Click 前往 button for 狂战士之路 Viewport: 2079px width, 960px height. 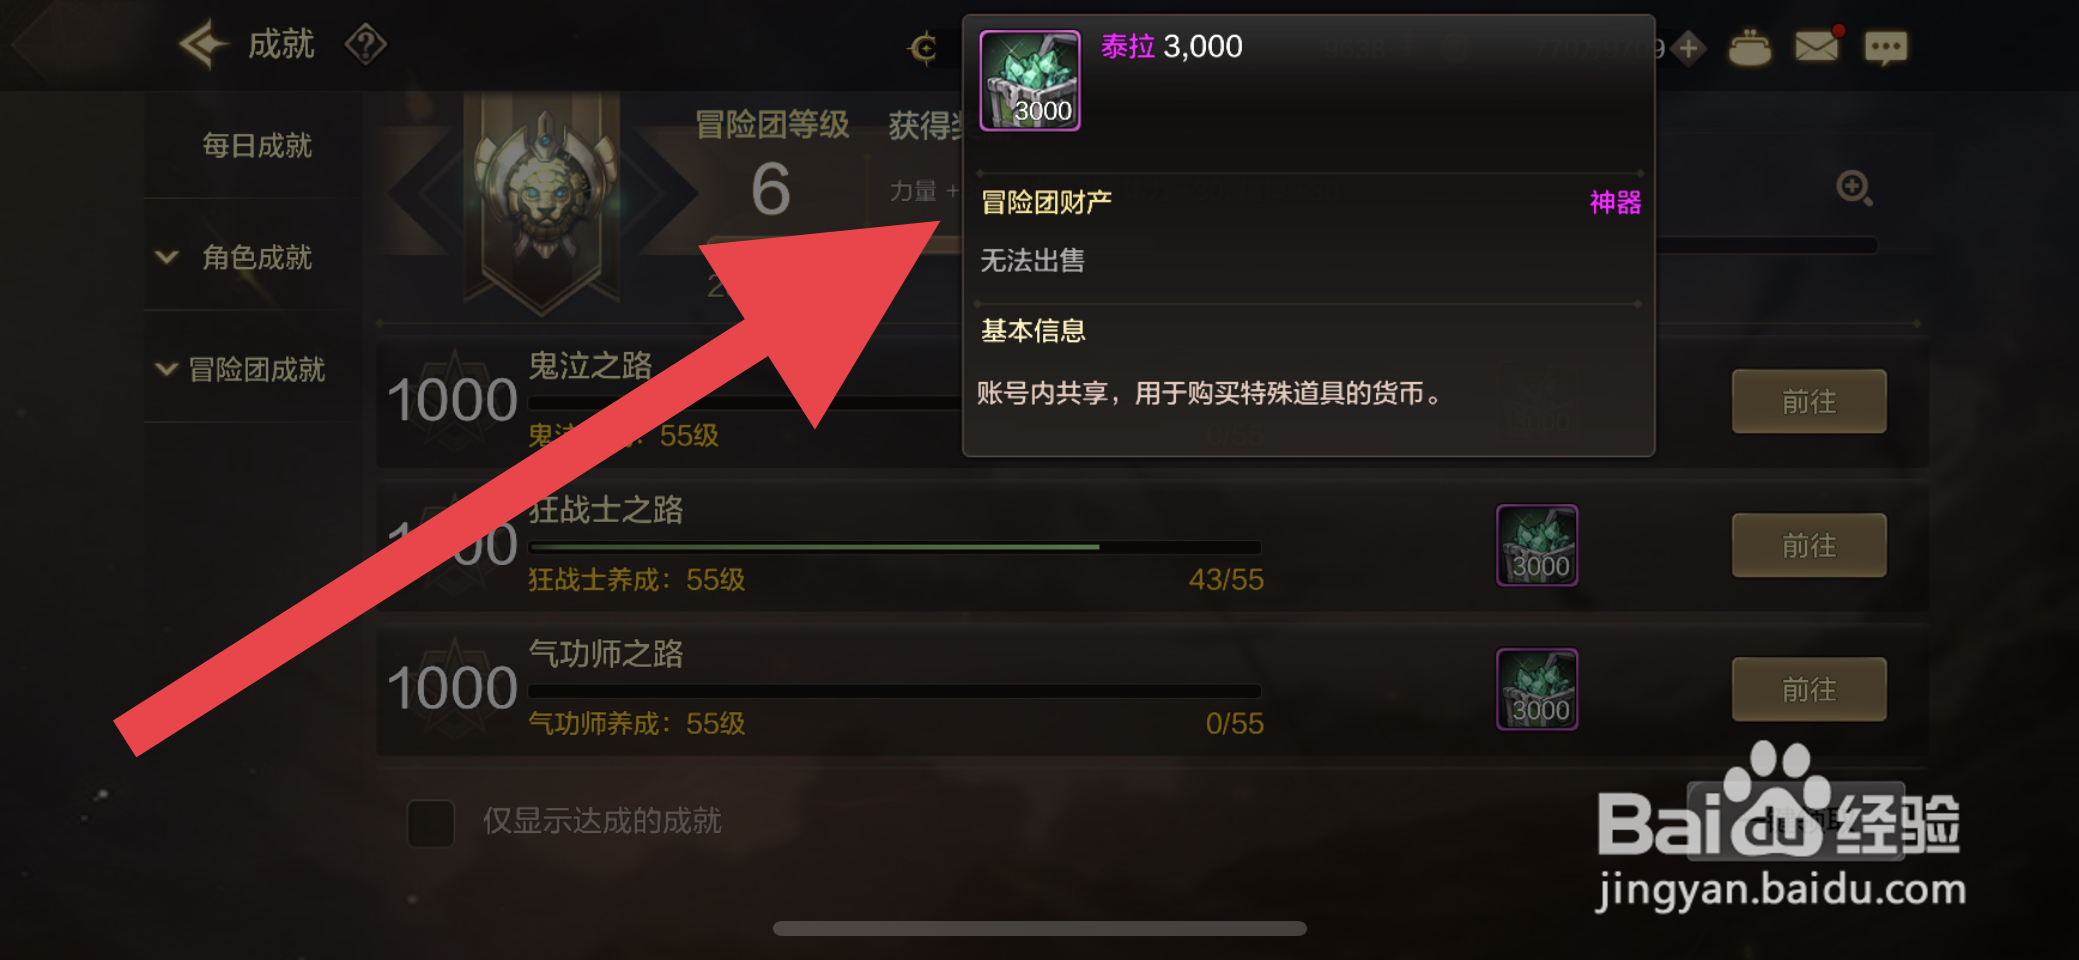point(1809,545)
